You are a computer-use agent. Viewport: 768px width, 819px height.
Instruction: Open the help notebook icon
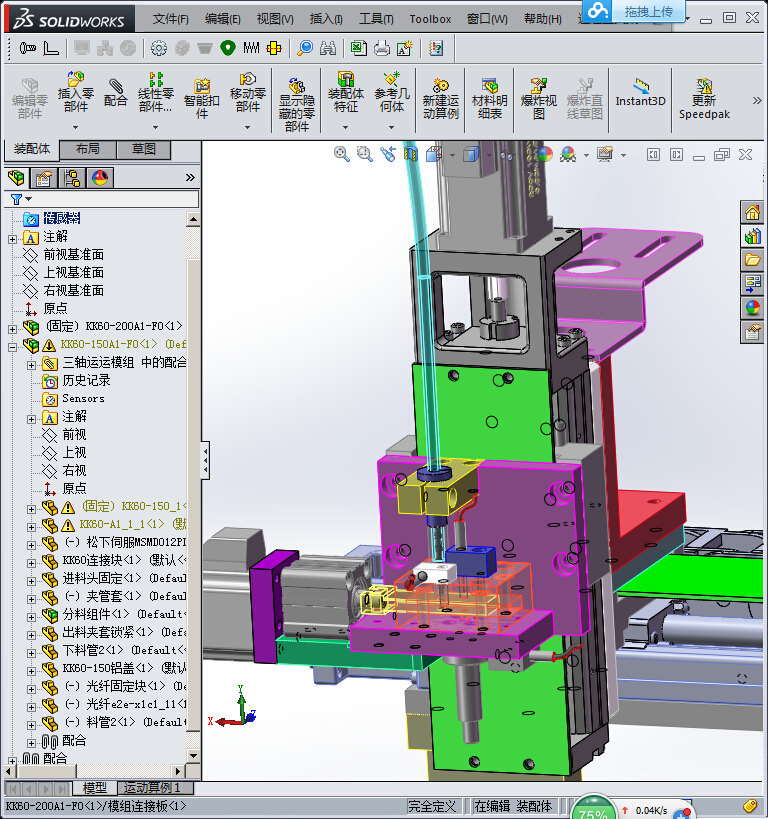(436, 49)
